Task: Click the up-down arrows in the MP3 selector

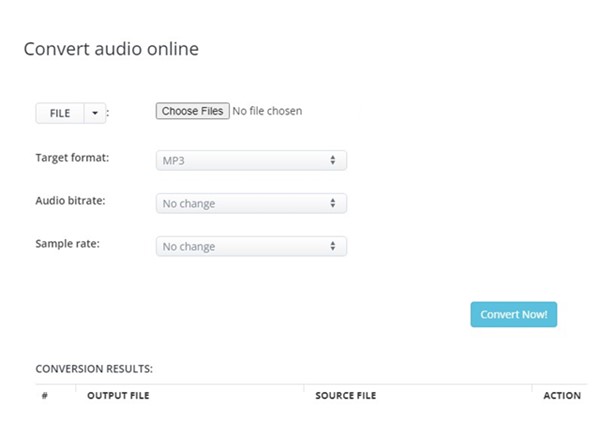Action: pyautogui.click(x=333, y=160)
